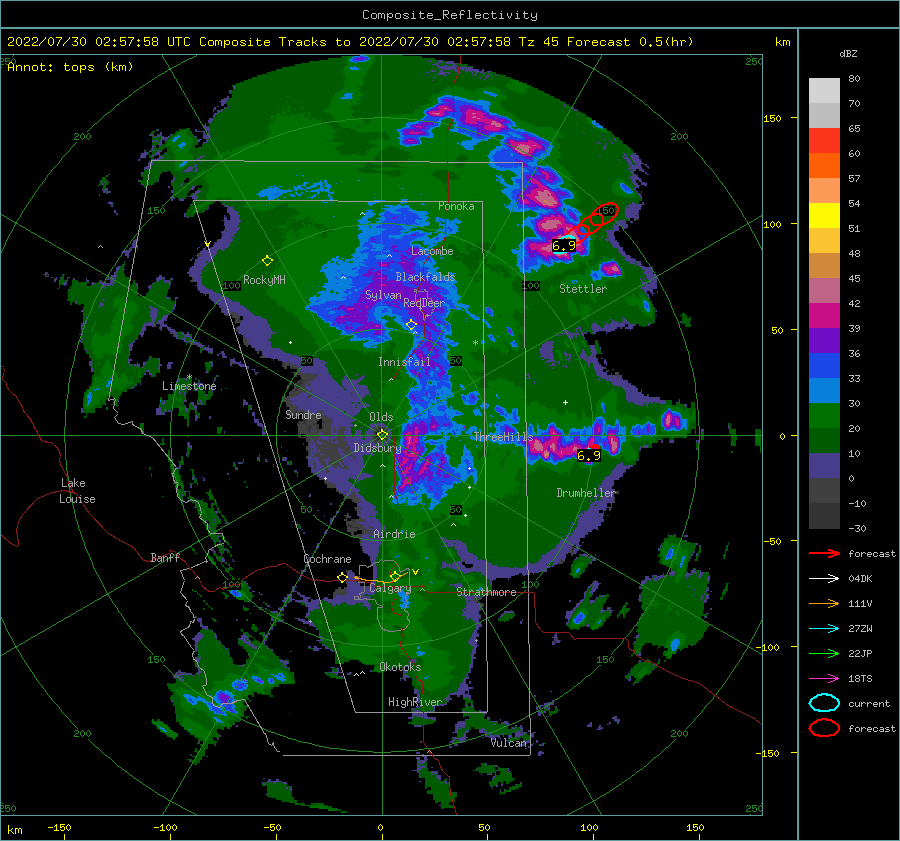Click the RedDeer city label
The width and height of the screenshot is (900, 841).
coord(424,303)
